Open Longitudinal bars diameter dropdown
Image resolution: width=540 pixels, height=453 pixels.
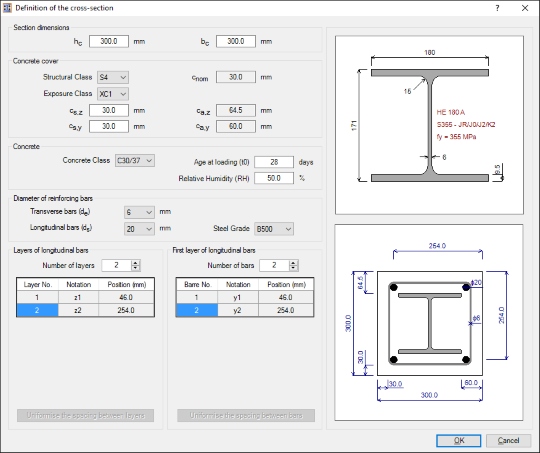[x=139, y=229]
